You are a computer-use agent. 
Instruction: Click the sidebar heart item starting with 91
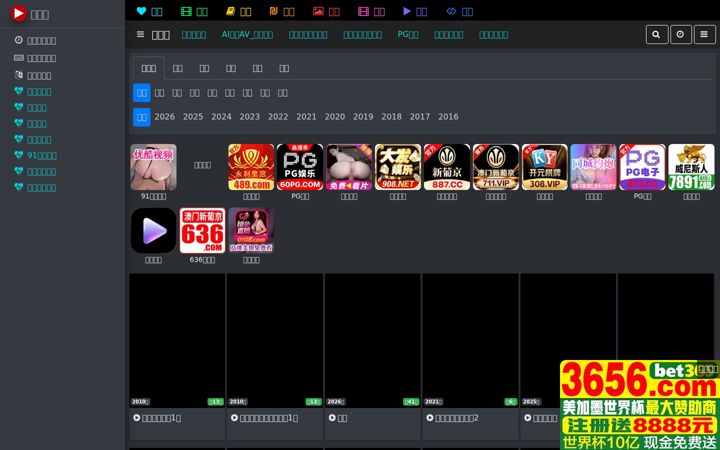pos(35,155)
